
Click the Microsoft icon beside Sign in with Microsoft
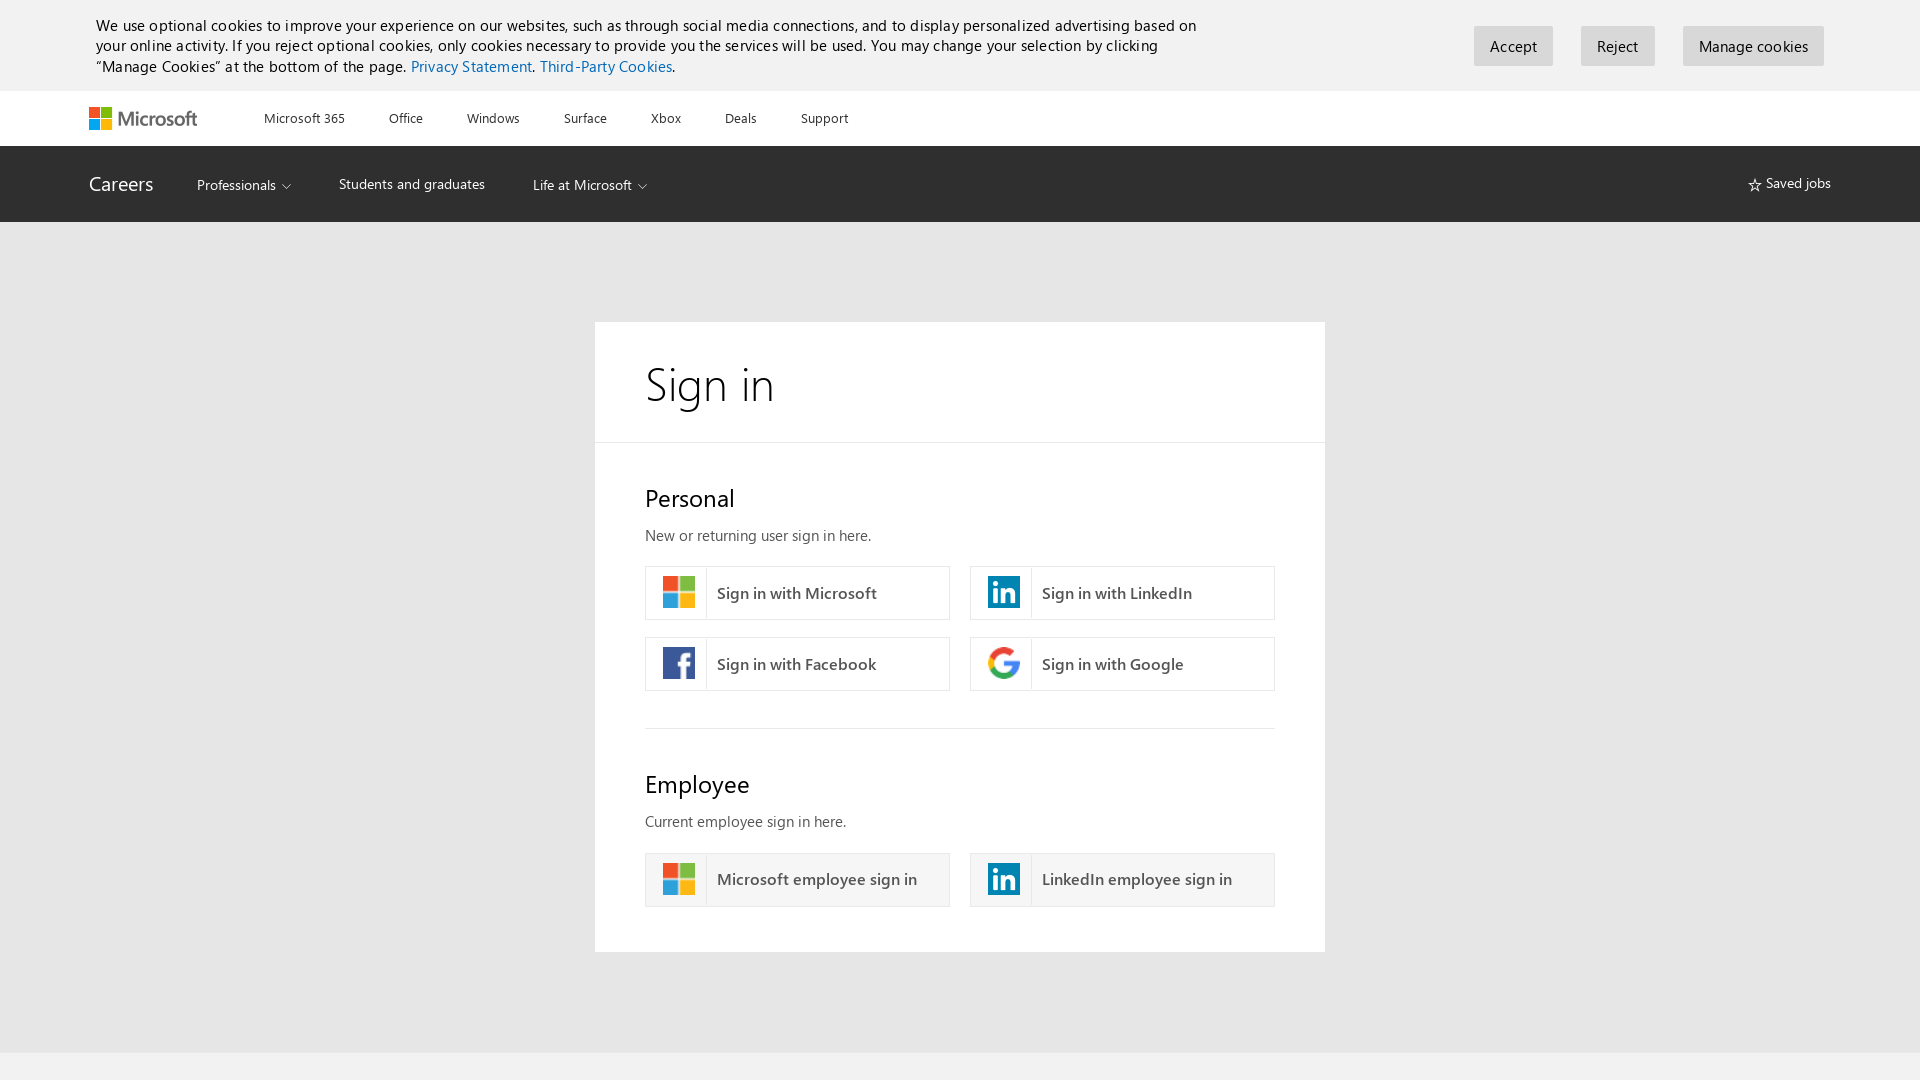[678, 592]
